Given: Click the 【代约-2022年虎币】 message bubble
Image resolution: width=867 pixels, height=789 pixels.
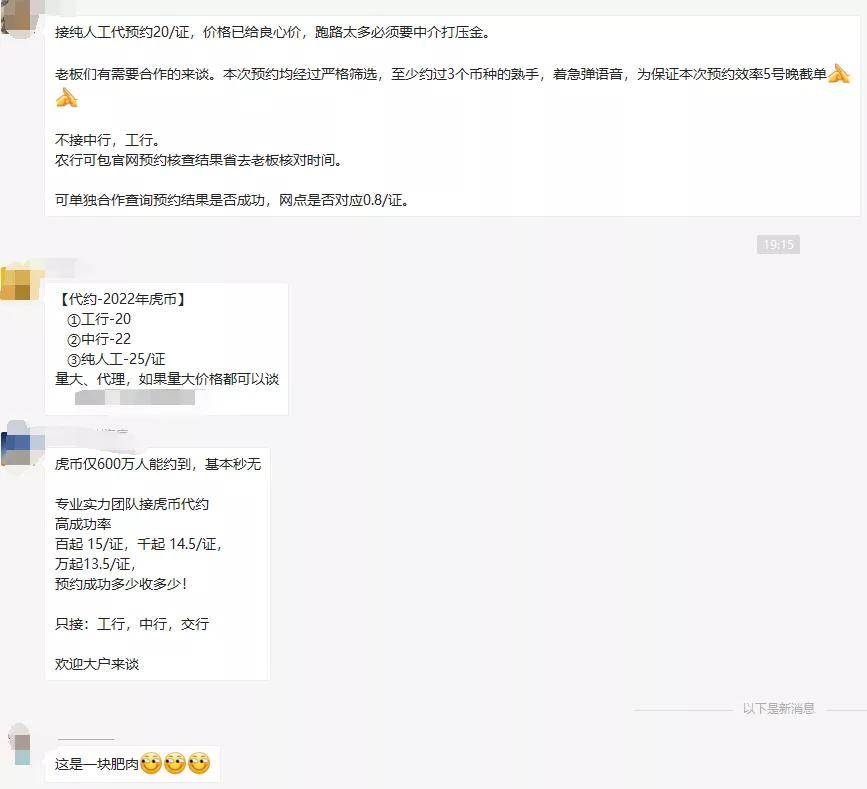Looking at the screenshot, I should pyautogui.click(x=166, y=349).
